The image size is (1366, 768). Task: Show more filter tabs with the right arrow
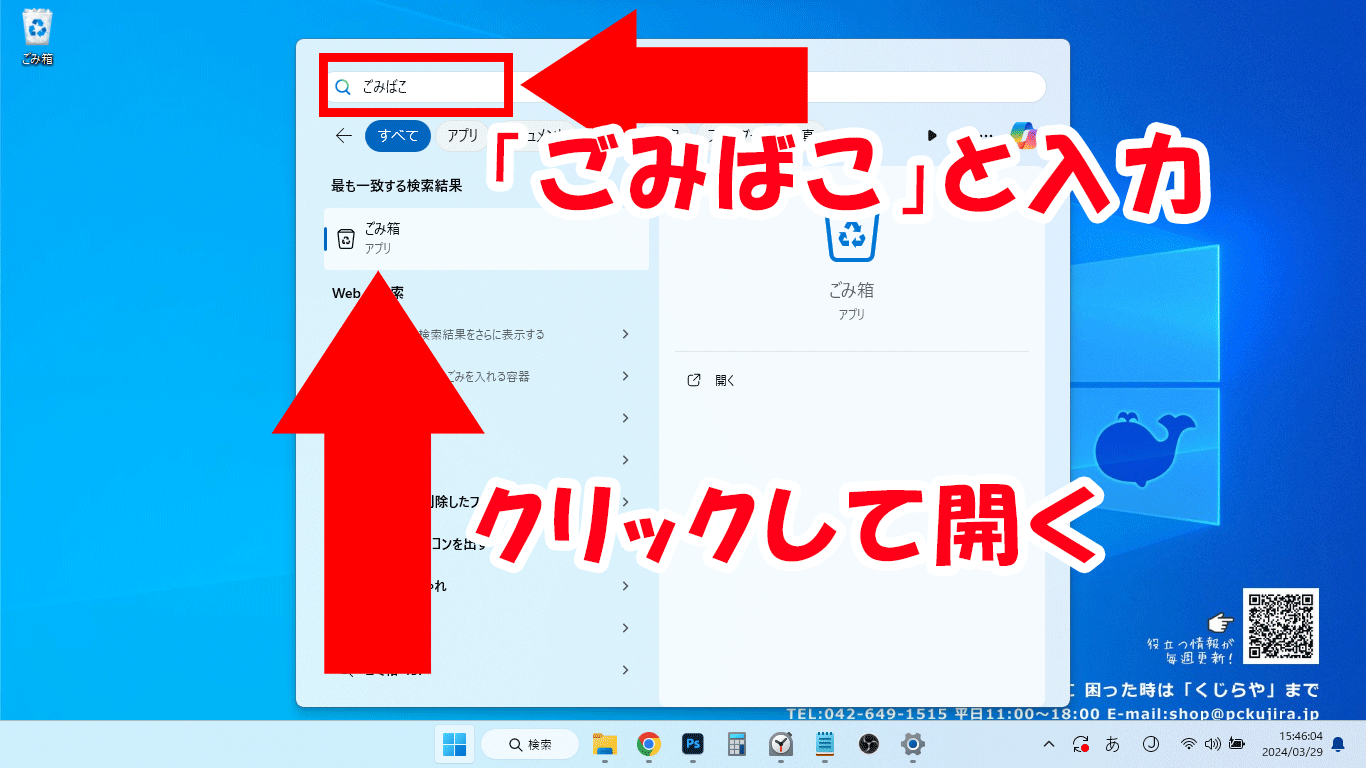(932, 135)
